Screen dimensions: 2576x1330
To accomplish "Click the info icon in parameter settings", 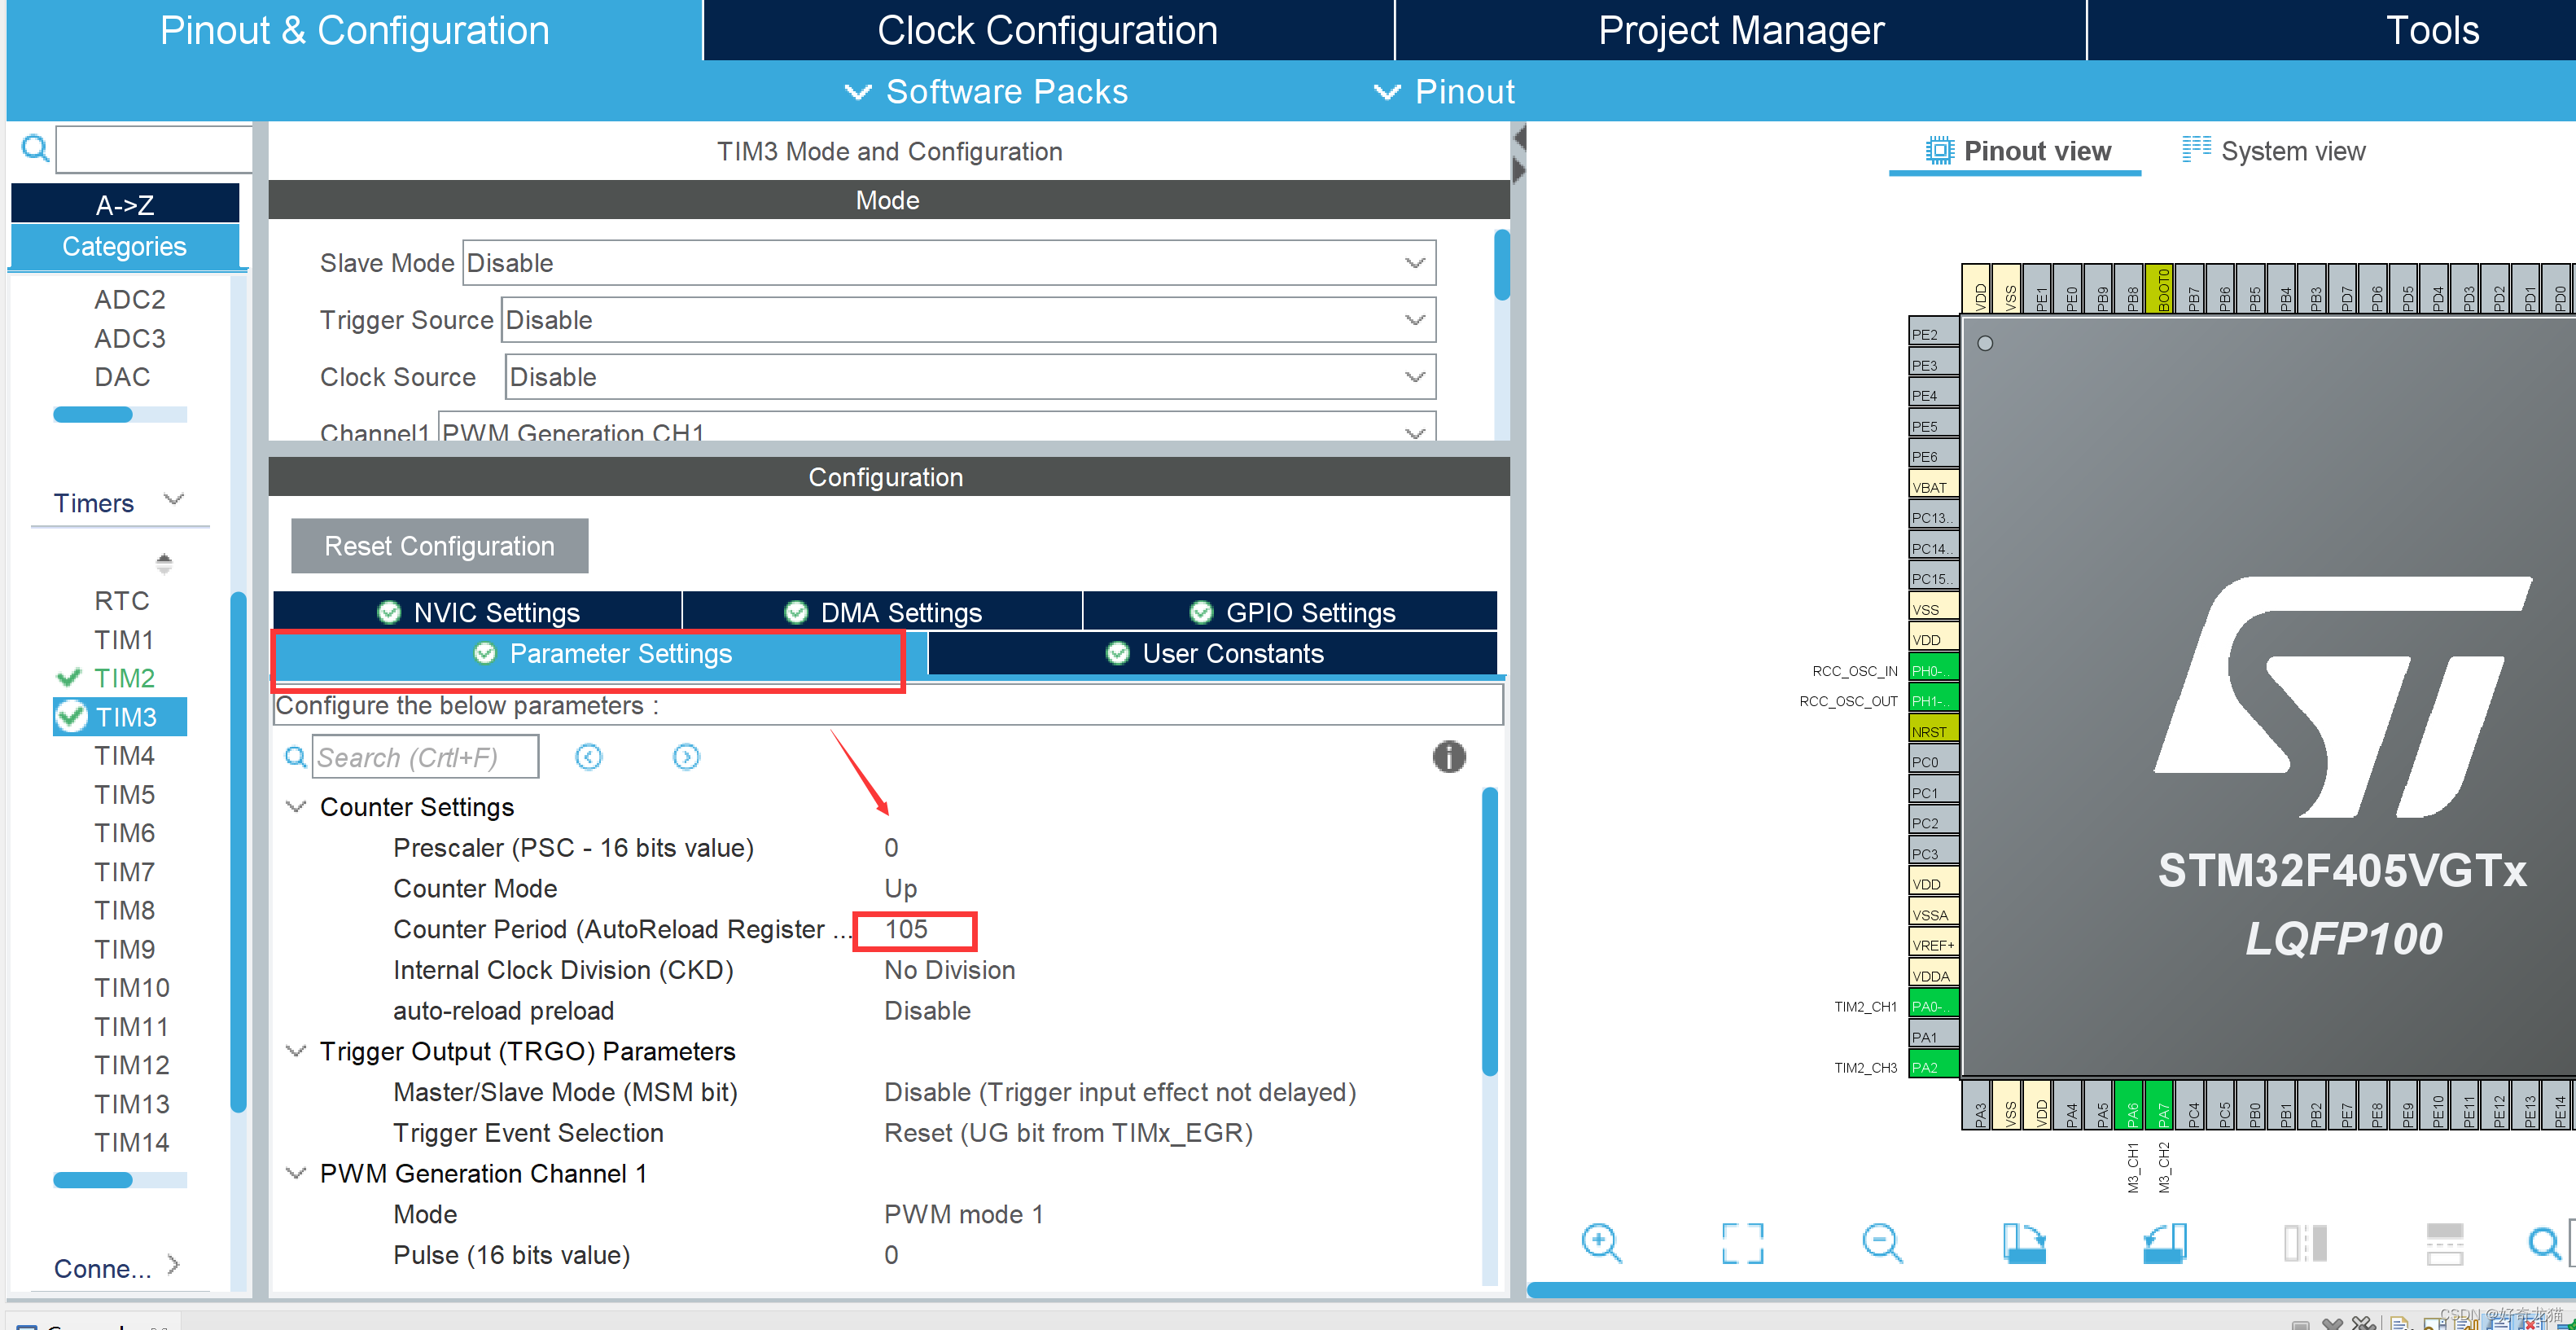I will tap(1448, 756).
